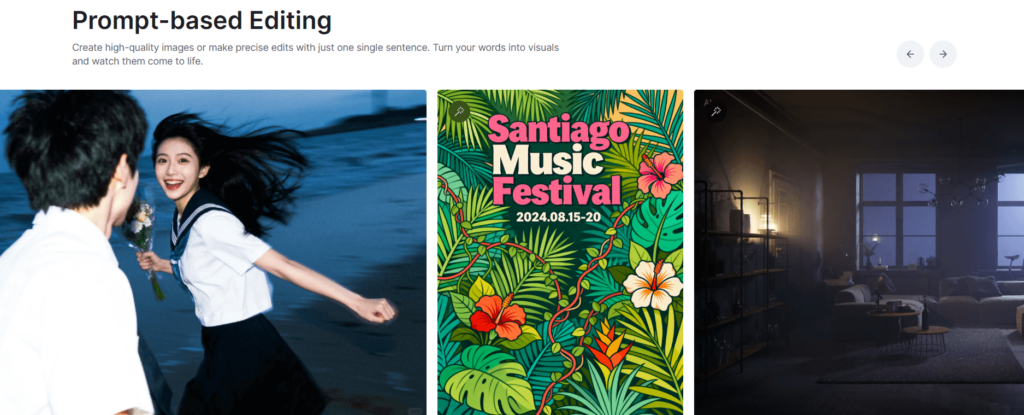Click the description paragraph under the heading
Image resolution: width=1024 pixels, height=415 pixels.
(315, 55)
